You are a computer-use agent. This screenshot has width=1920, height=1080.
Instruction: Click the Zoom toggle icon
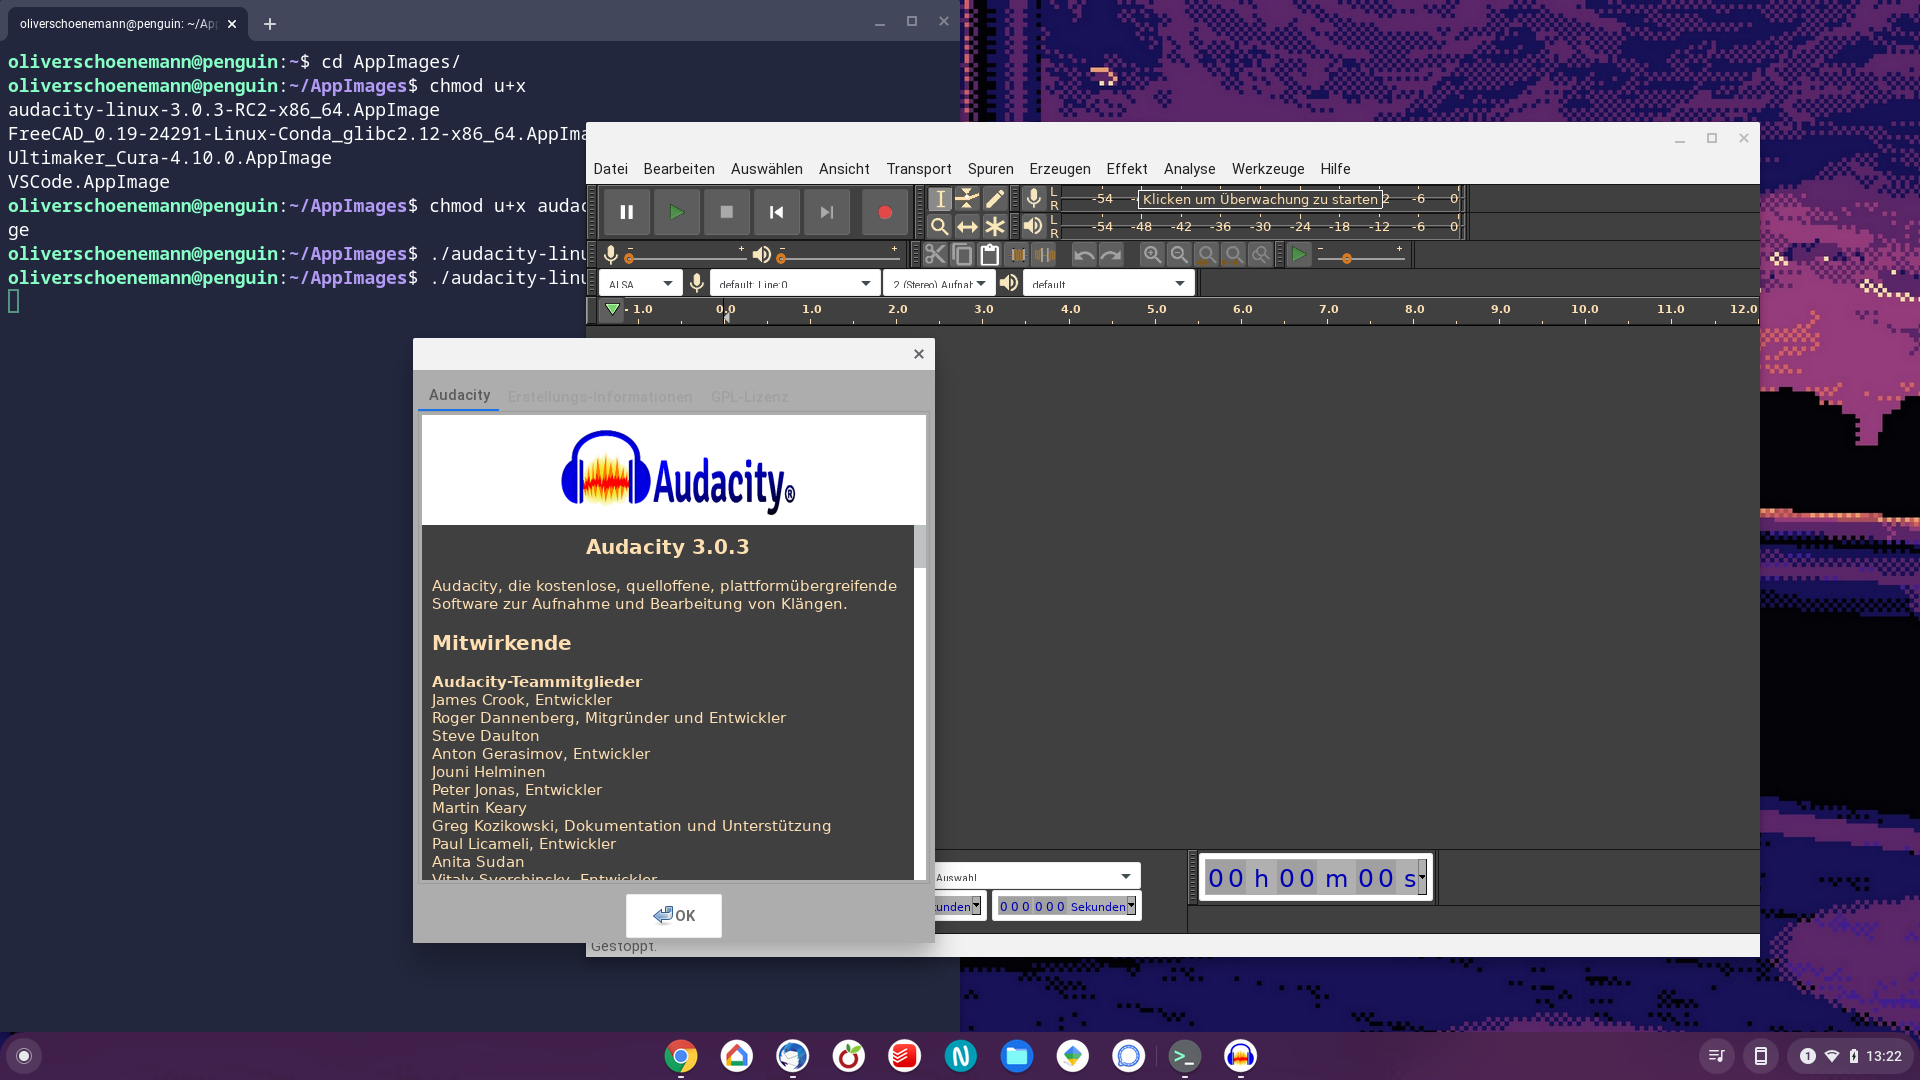coord(1261,255)
